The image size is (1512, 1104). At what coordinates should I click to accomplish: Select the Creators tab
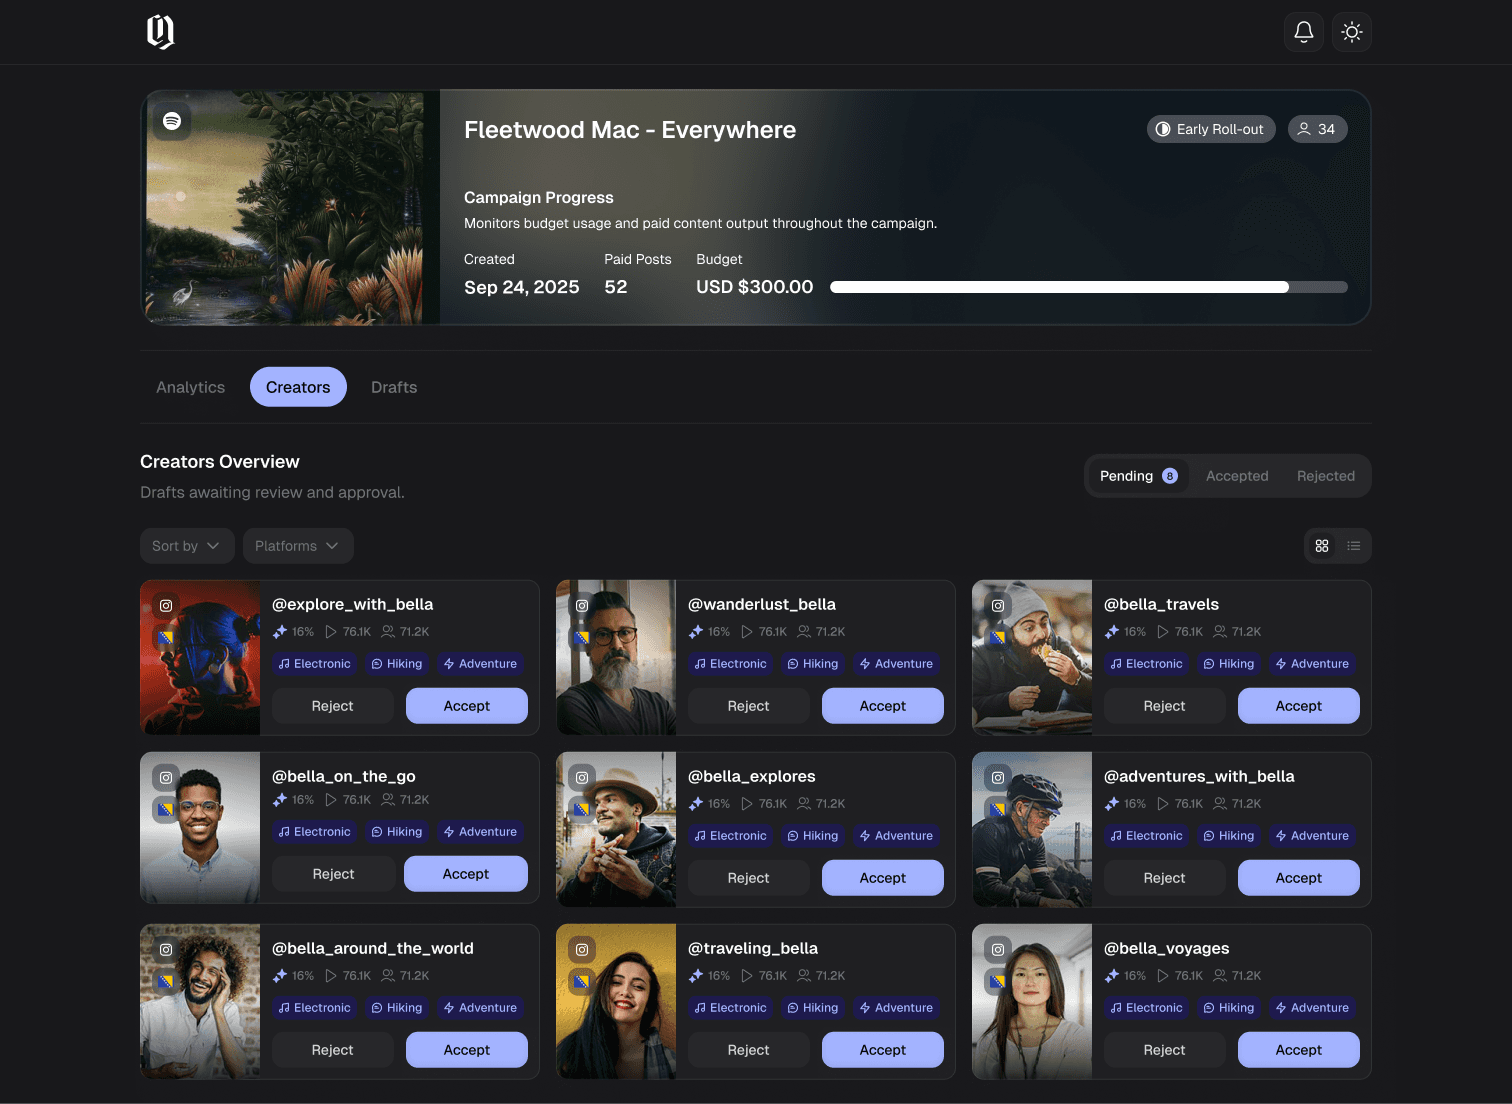298,387
